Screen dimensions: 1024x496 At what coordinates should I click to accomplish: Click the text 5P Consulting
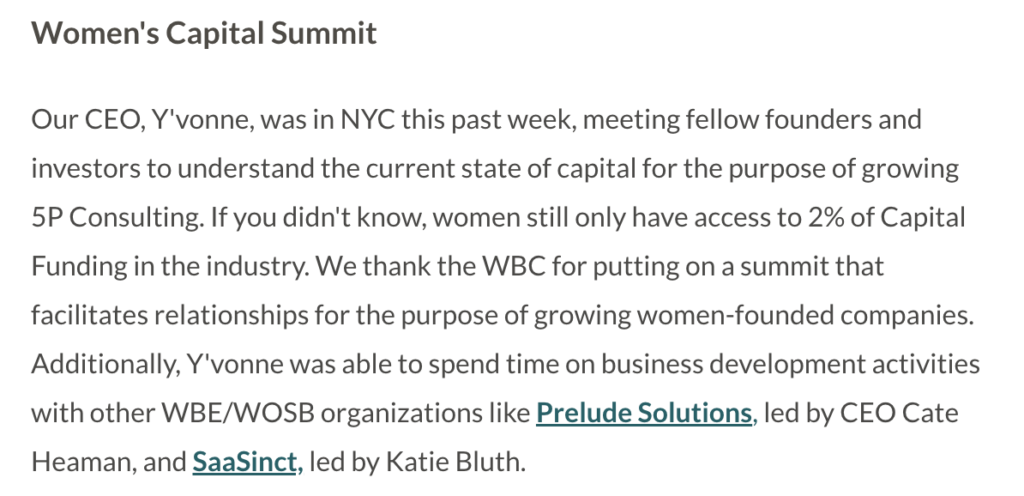click(x=118, y=219)
